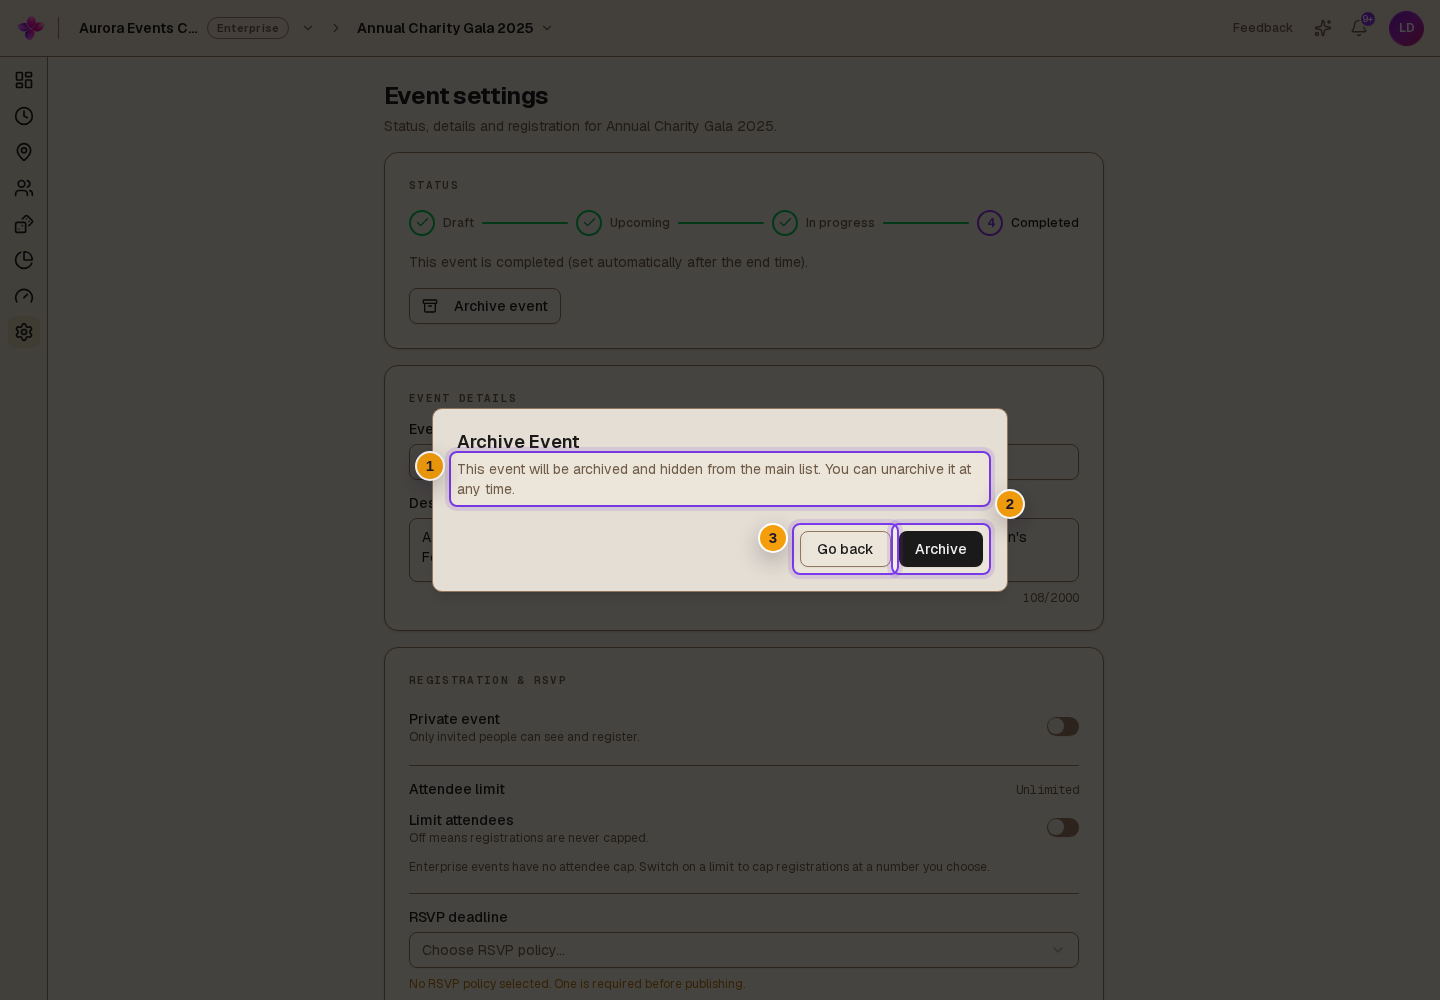
Task: Click the Completed status step
Action: (x=1028, y=223)
